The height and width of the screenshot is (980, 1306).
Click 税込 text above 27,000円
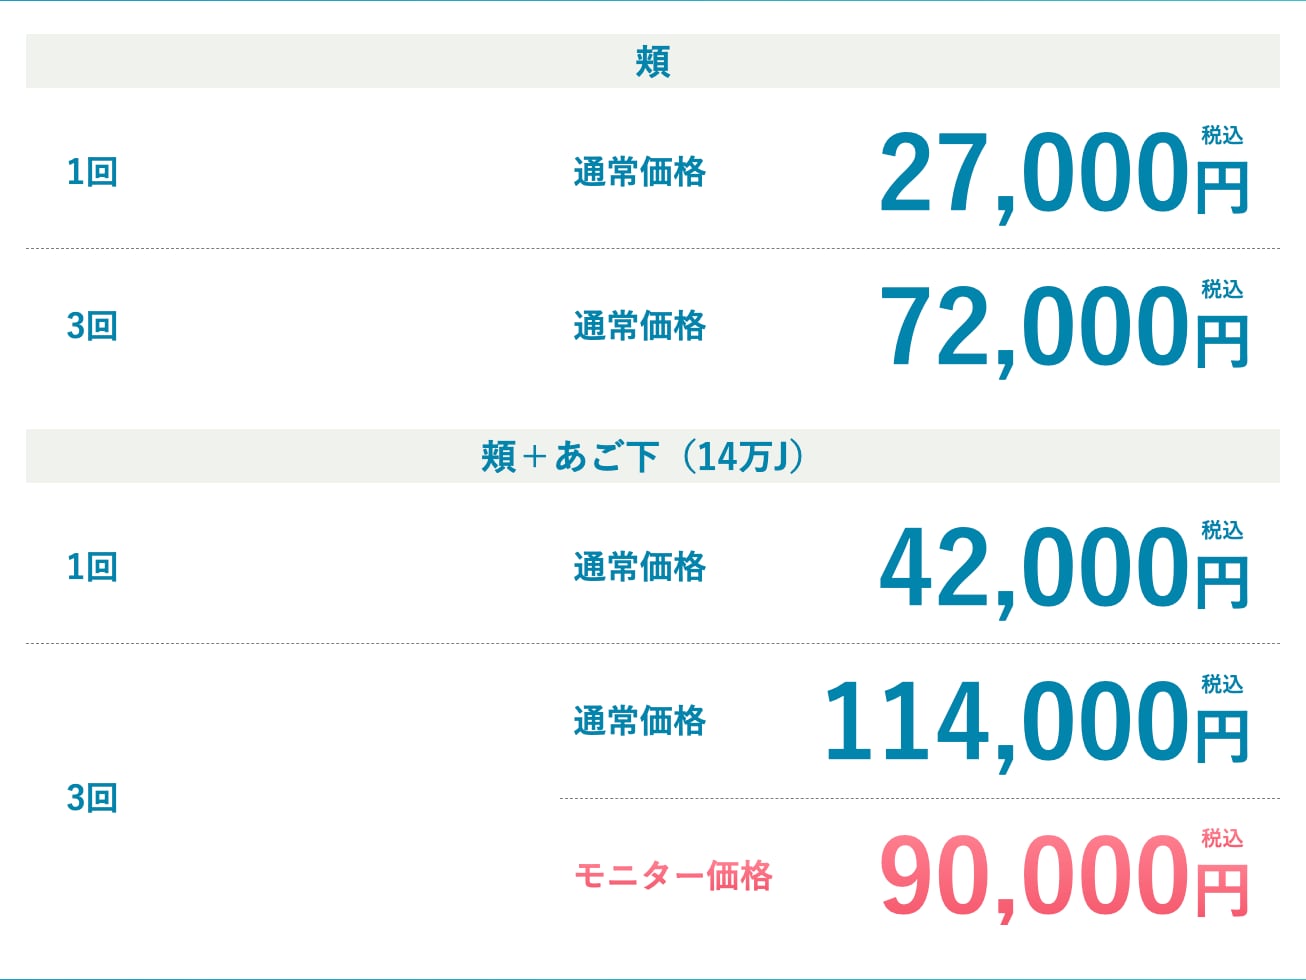tap(1222, 135)
